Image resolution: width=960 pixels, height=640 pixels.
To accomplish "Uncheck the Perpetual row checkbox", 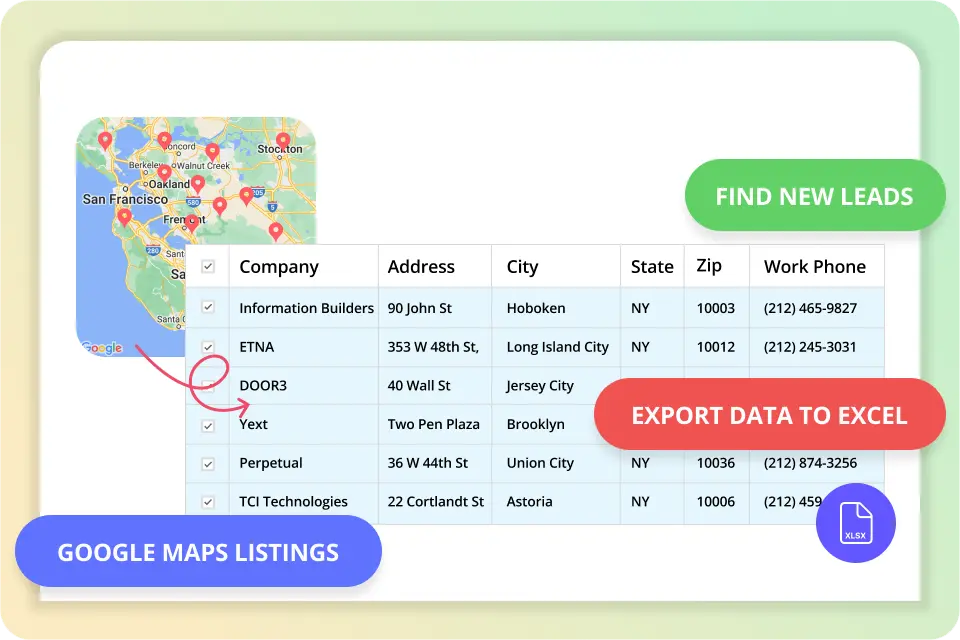I will pos(208,464).
